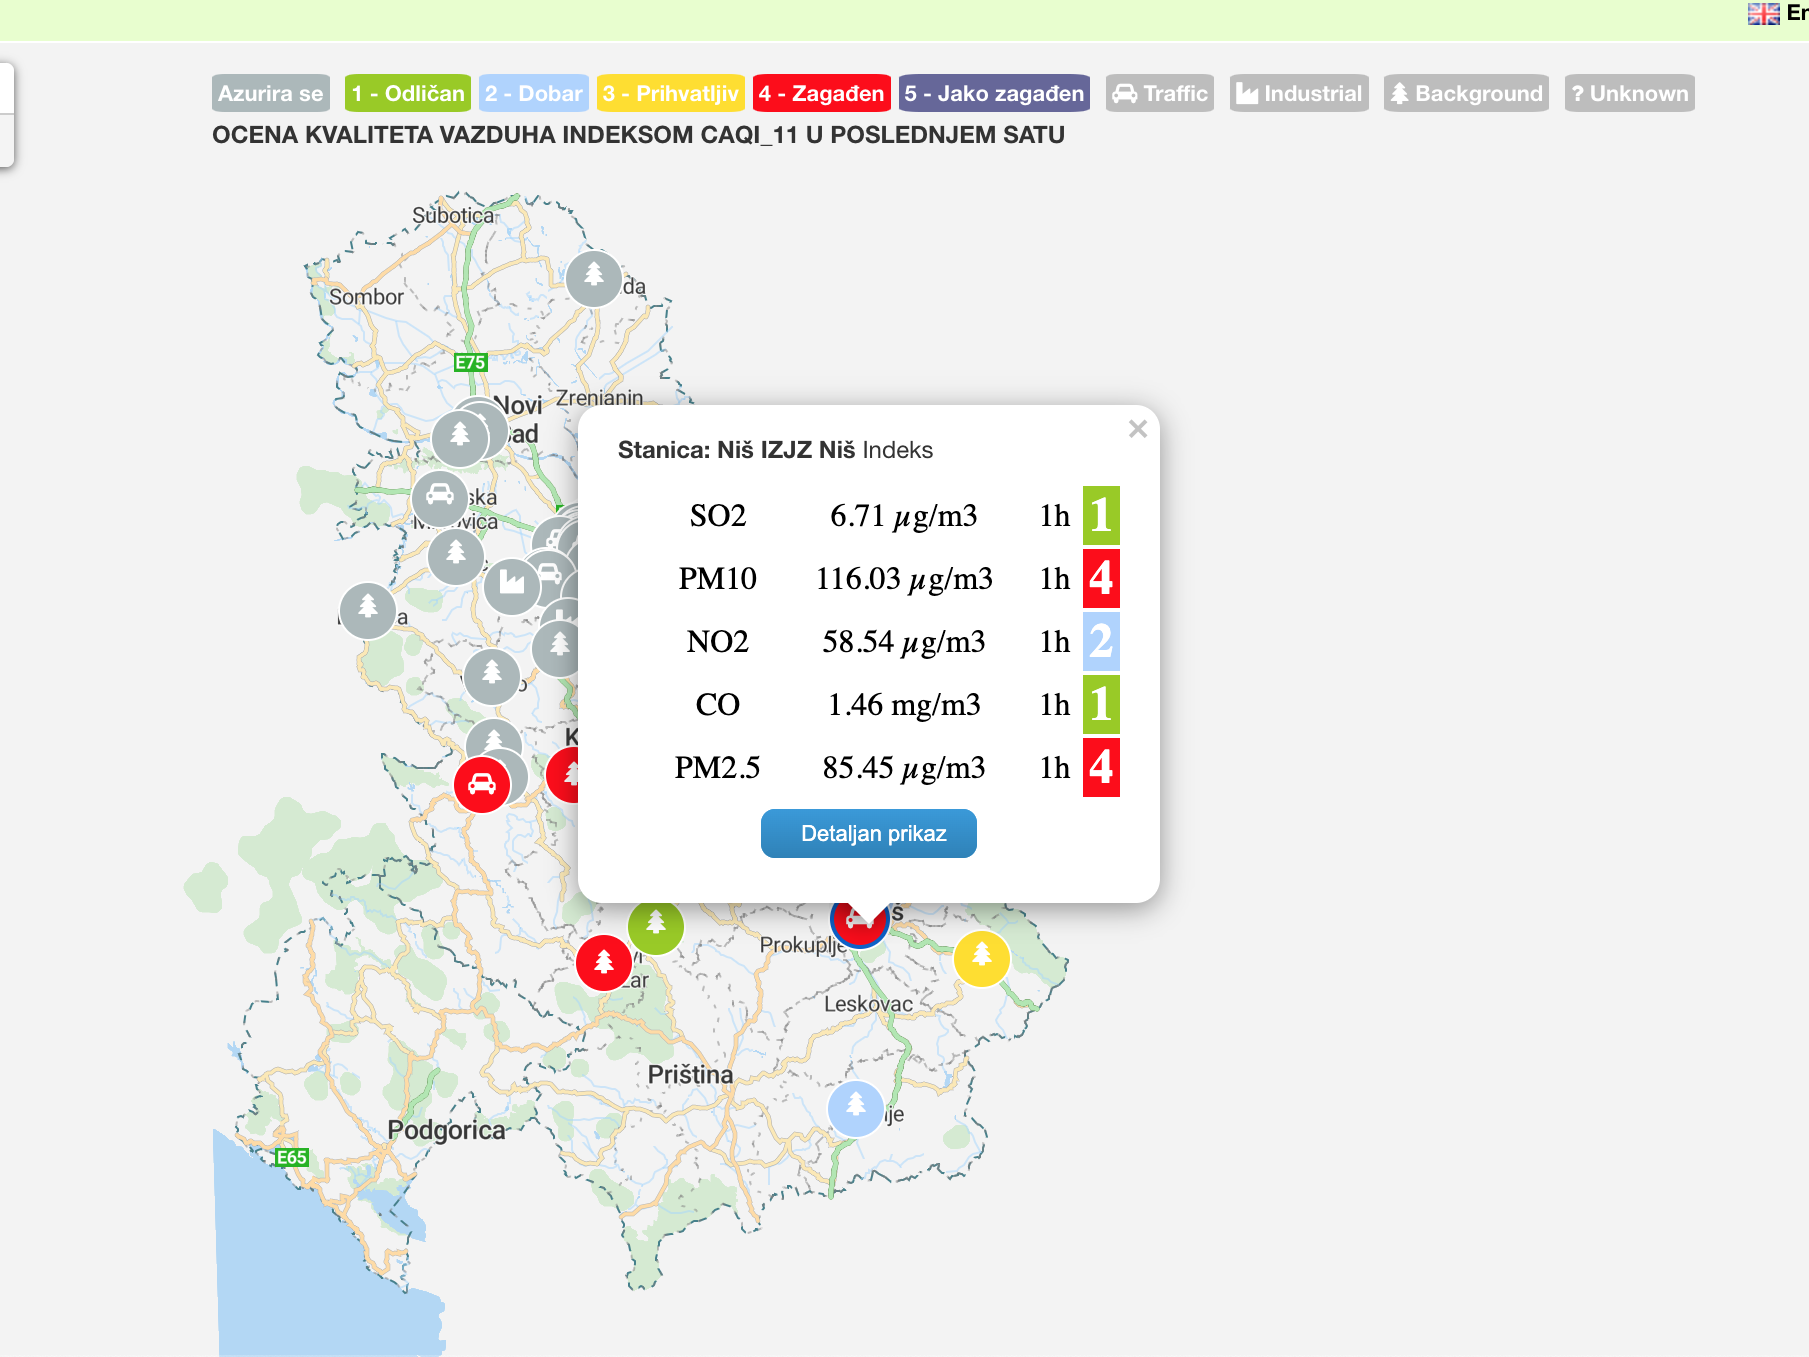Select the gray traffic car marker near Novi Sad
The image size is (1809, 1357).
(x=440, y=496)
